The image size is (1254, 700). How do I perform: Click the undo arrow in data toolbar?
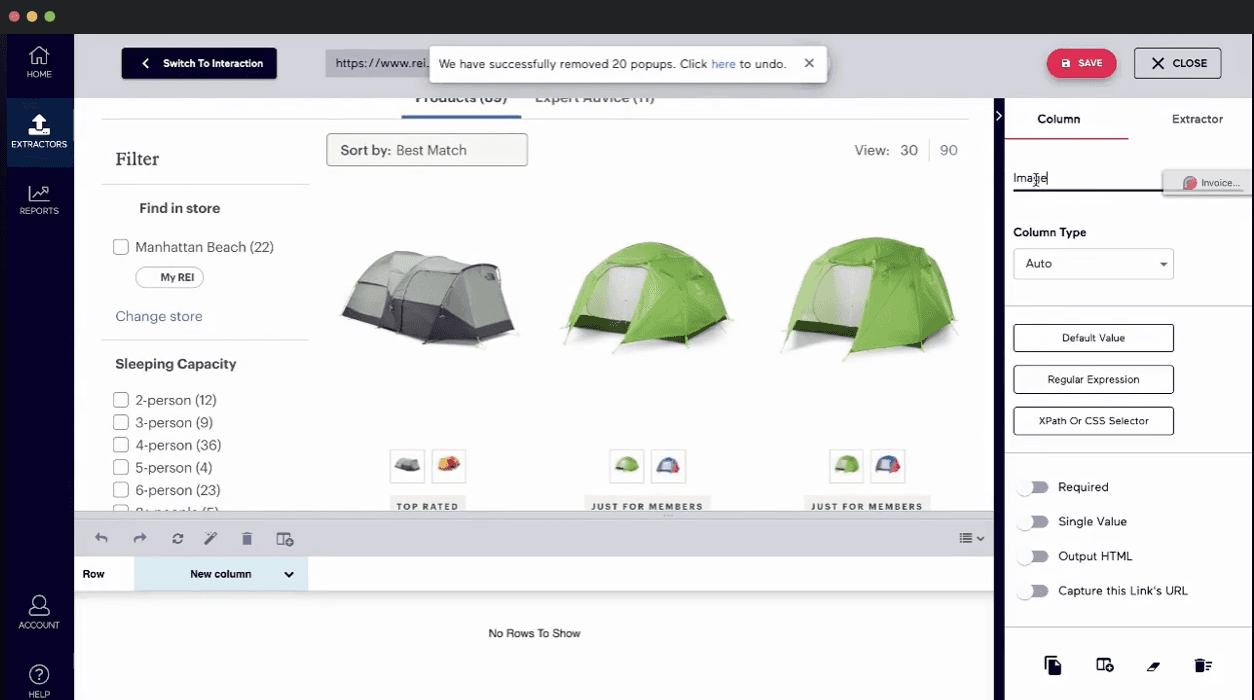[101, 538]
